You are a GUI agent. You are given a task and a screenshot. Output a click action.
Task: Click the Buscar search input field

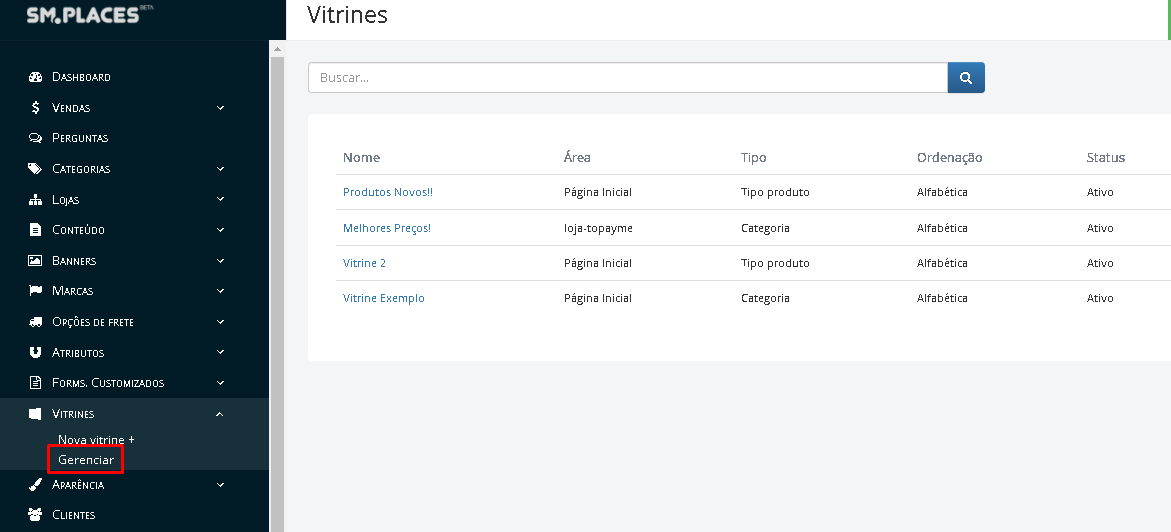point(627,78)
